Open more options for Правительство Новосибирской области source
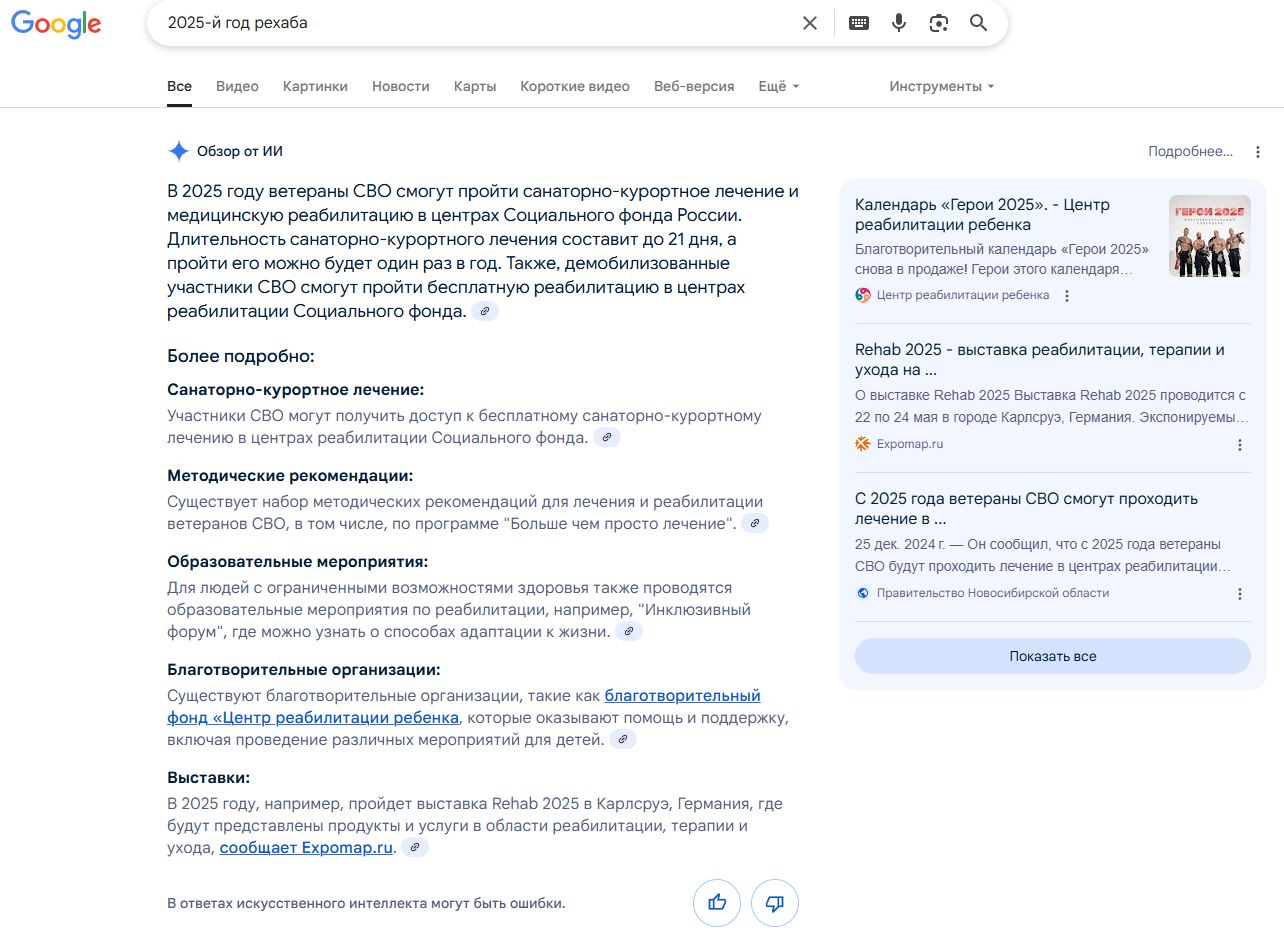This screenshot has height=935, width=1284. 1240,594
